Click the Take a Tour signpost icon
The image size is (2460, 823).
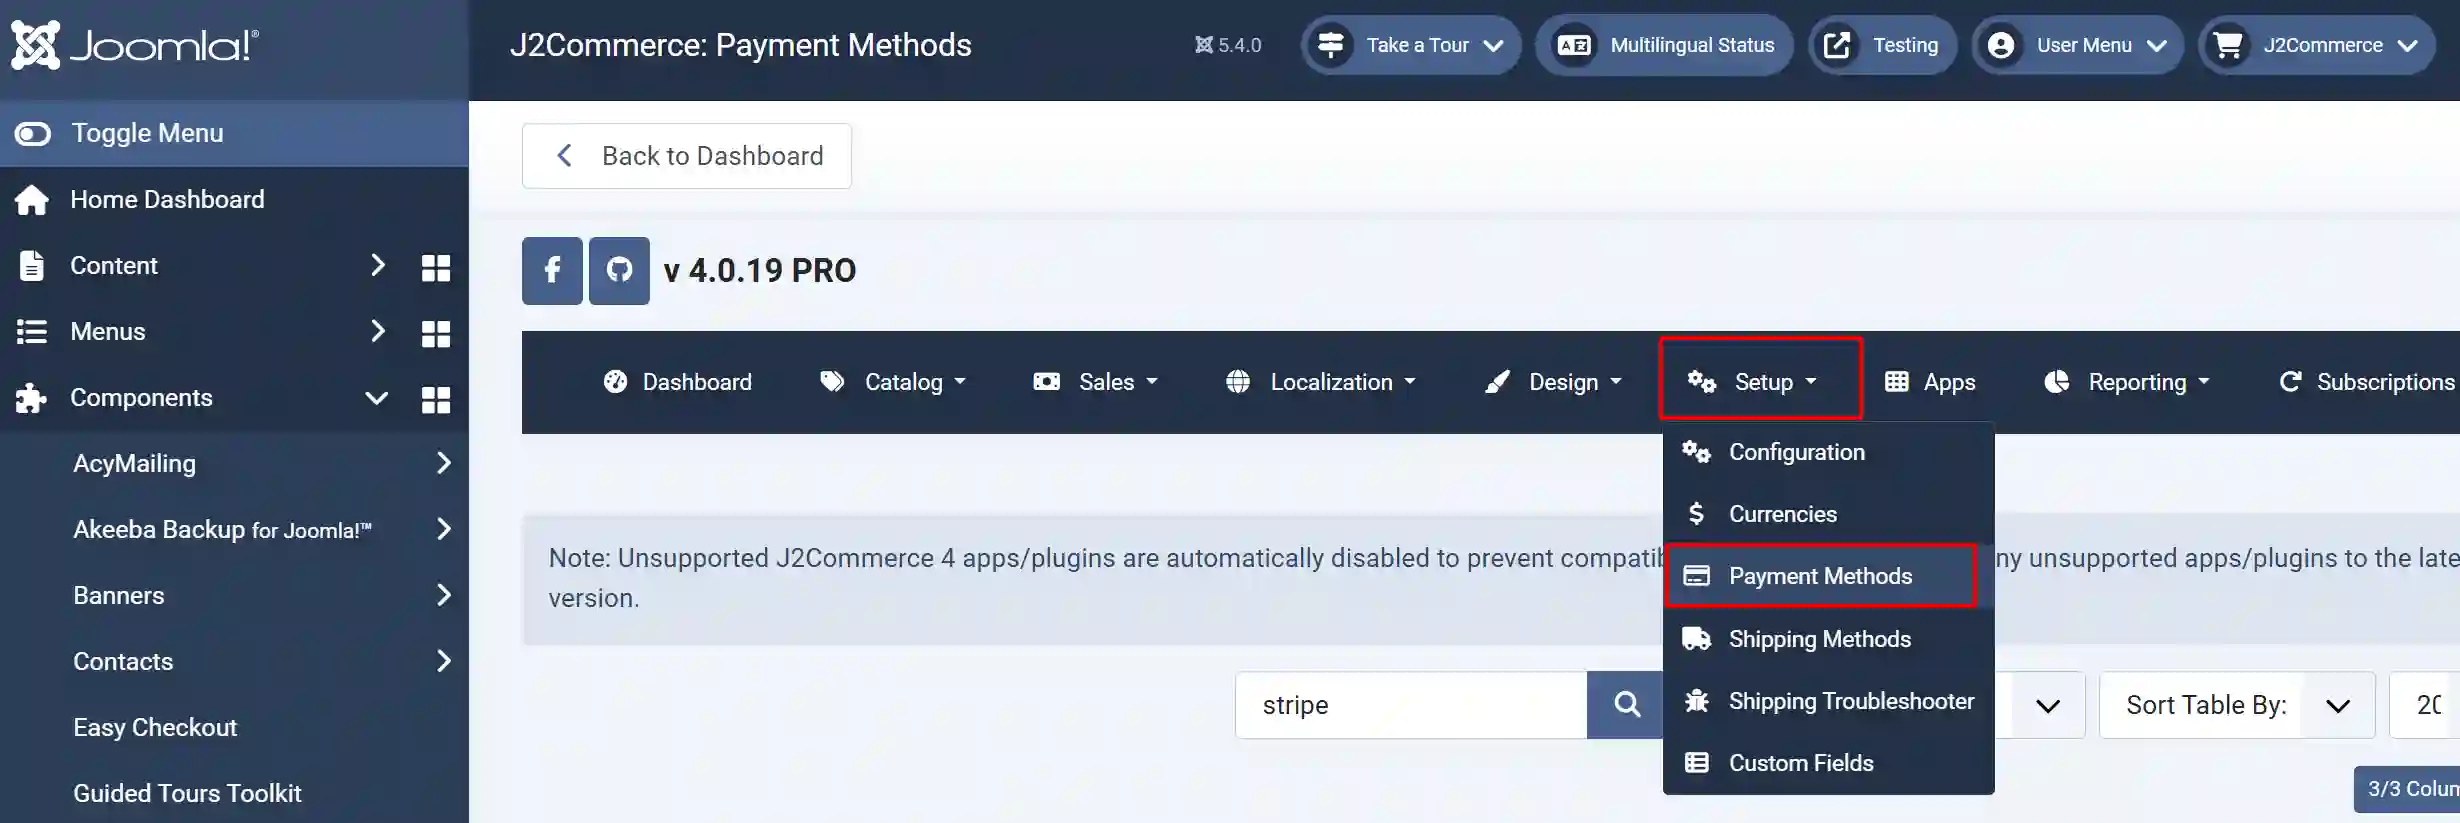click(x=1331, y=45)
